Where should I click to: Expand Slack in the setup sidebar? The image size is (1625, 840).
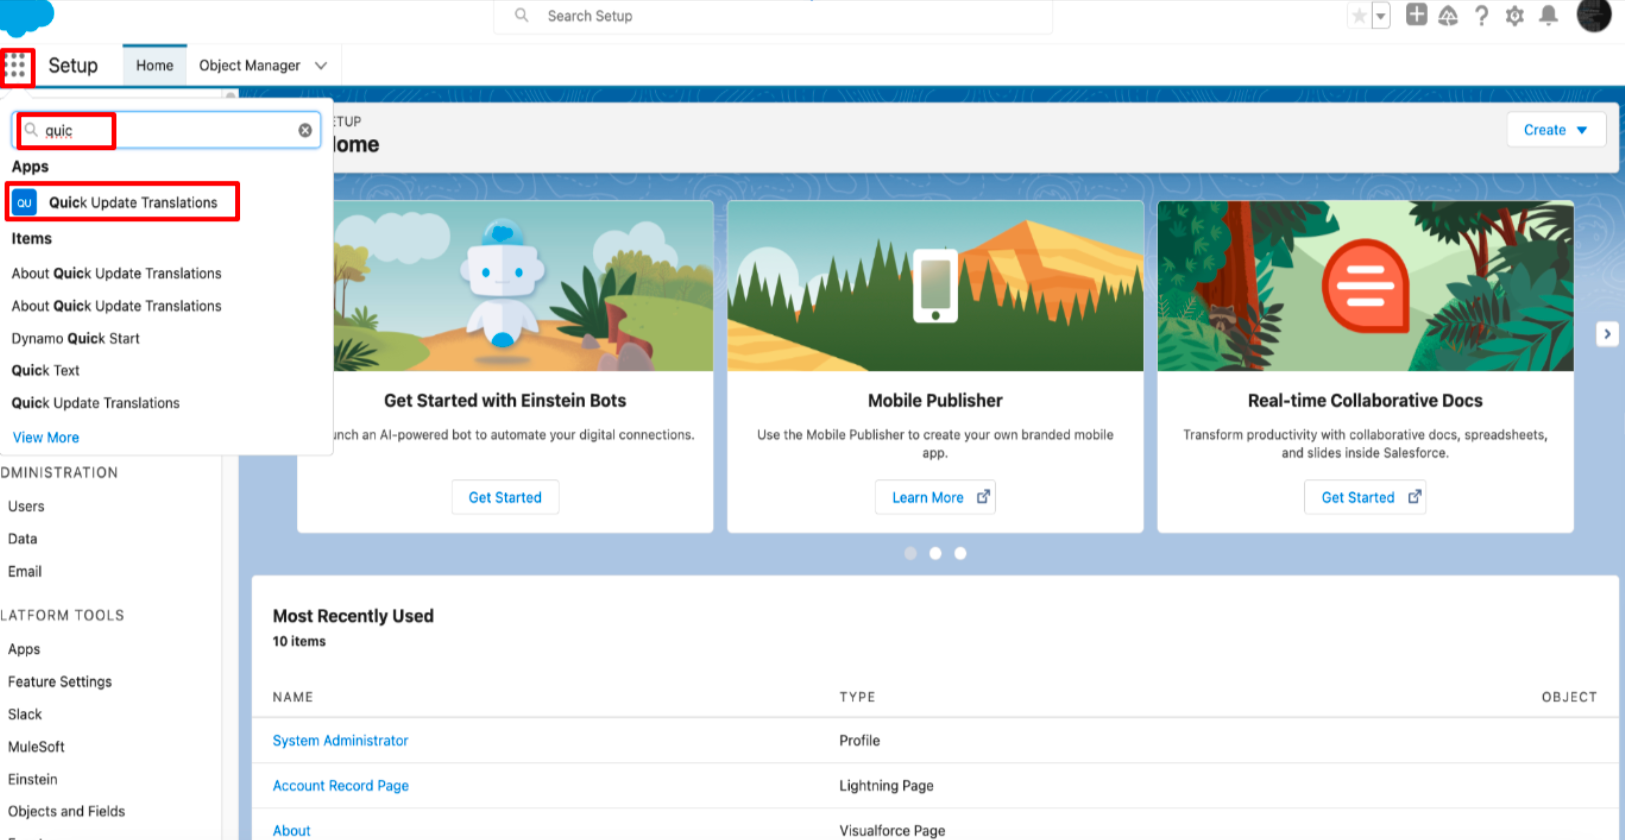coord(25,714)
